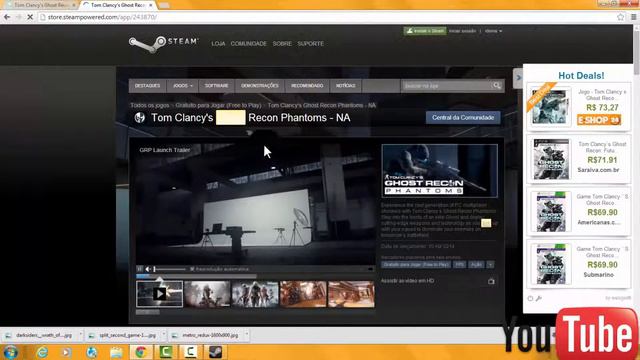Follow the 'Todos os jogos' breadcrumb link
This screenshot has width=640, height=360.
[149, 105]
